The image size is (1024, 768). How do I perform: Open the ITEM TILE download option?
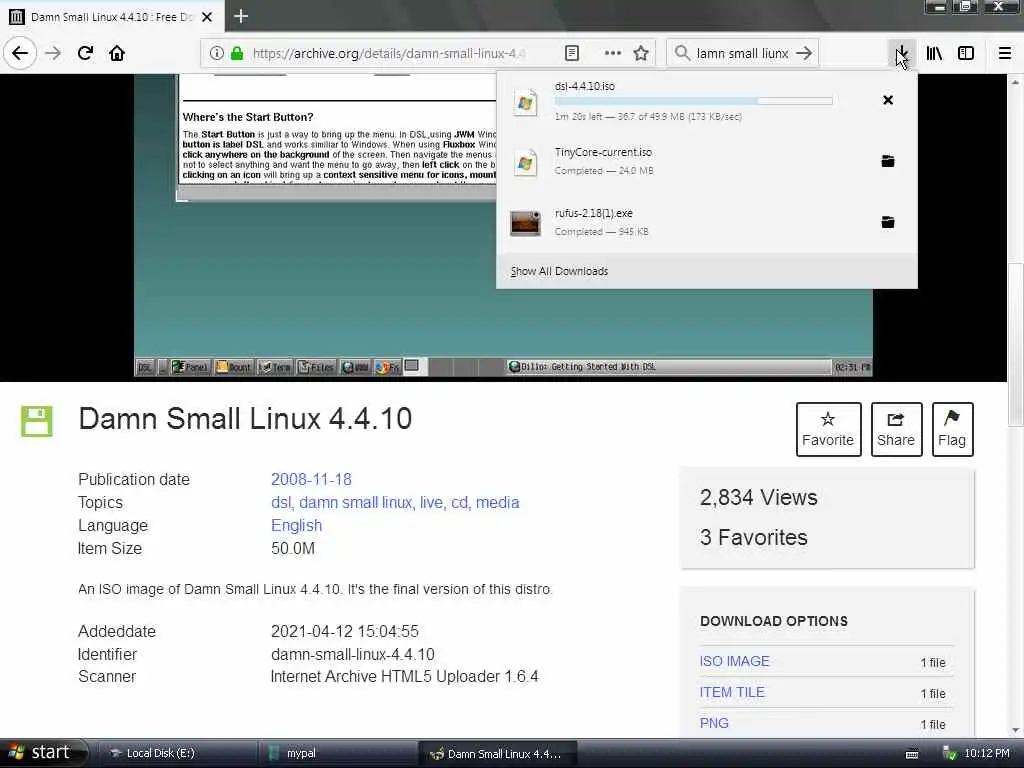tap(732, 692)
